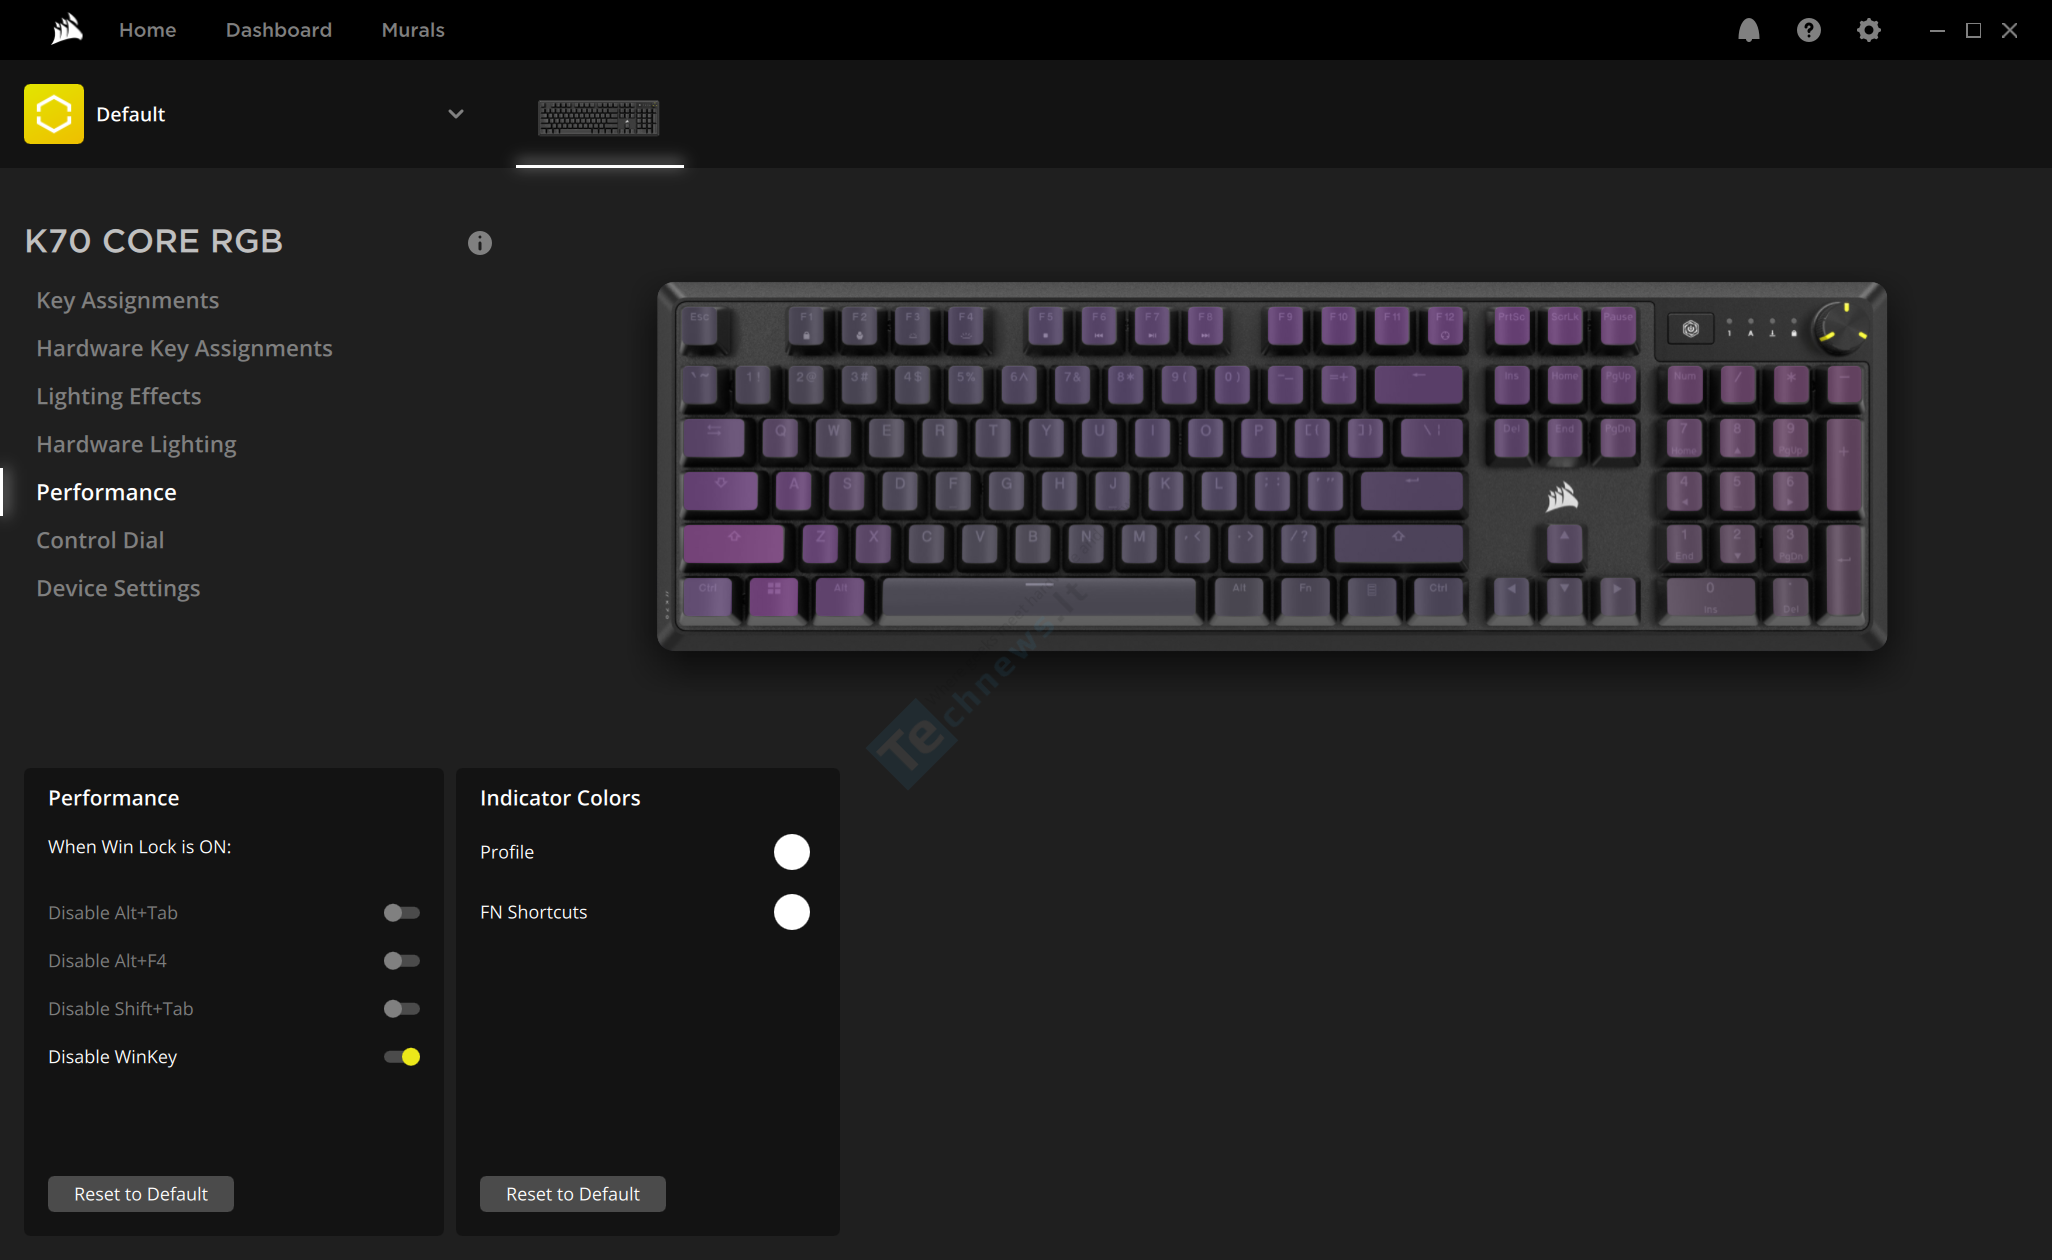Open the settings gear icon

[1868, 30]
